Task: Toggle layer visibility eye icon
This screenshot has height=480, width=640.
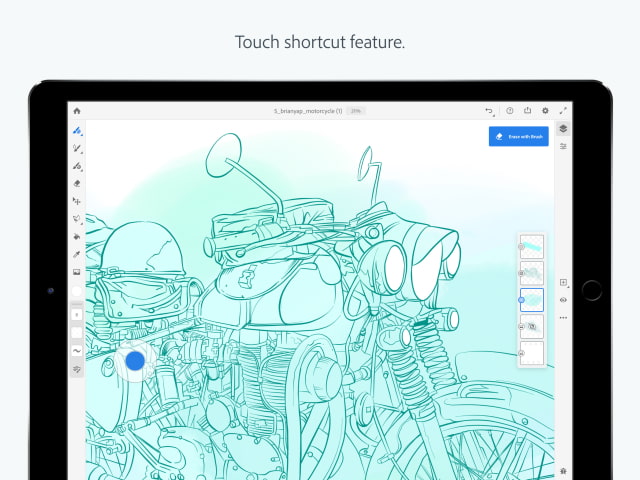Action: 563,299
